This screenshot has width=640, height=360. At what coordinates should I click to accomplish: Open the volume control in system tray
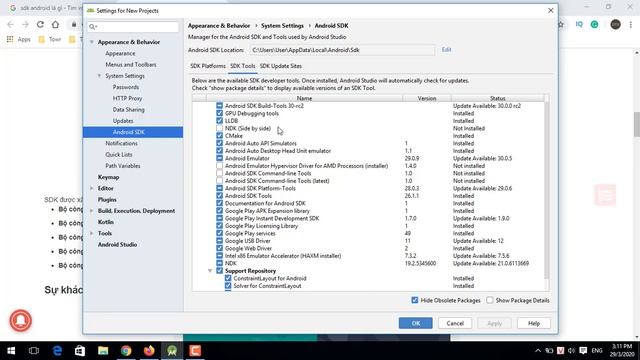tap(571, 351)
